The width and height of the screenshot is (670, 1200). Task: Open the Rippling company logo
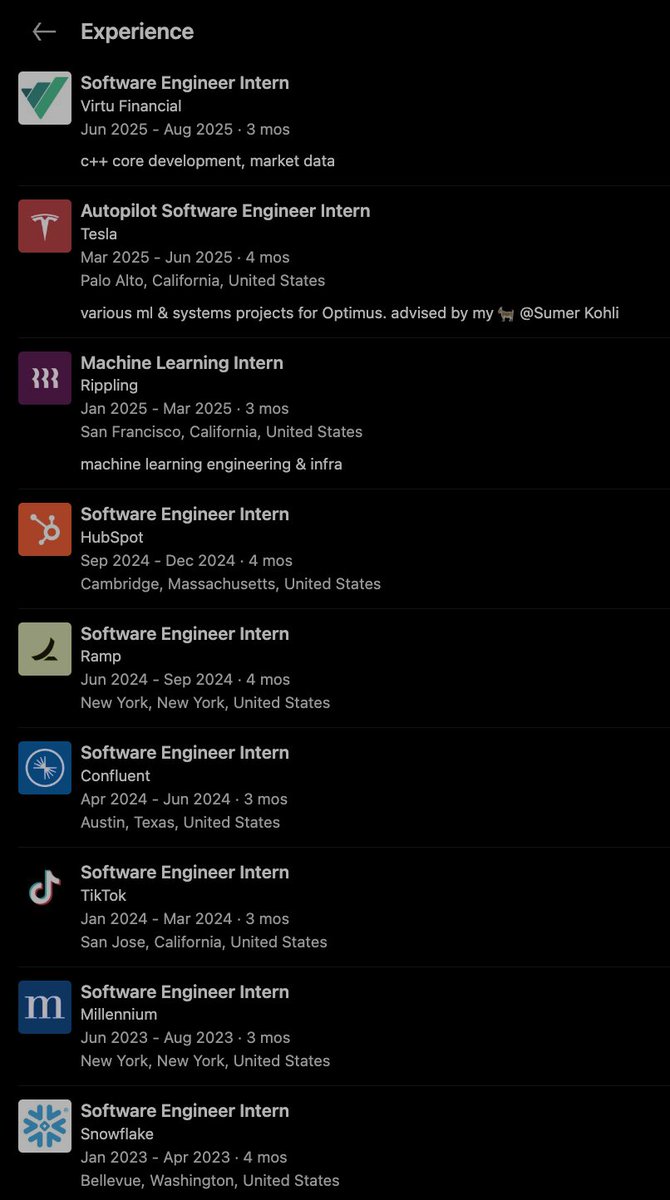click(45, 378)
